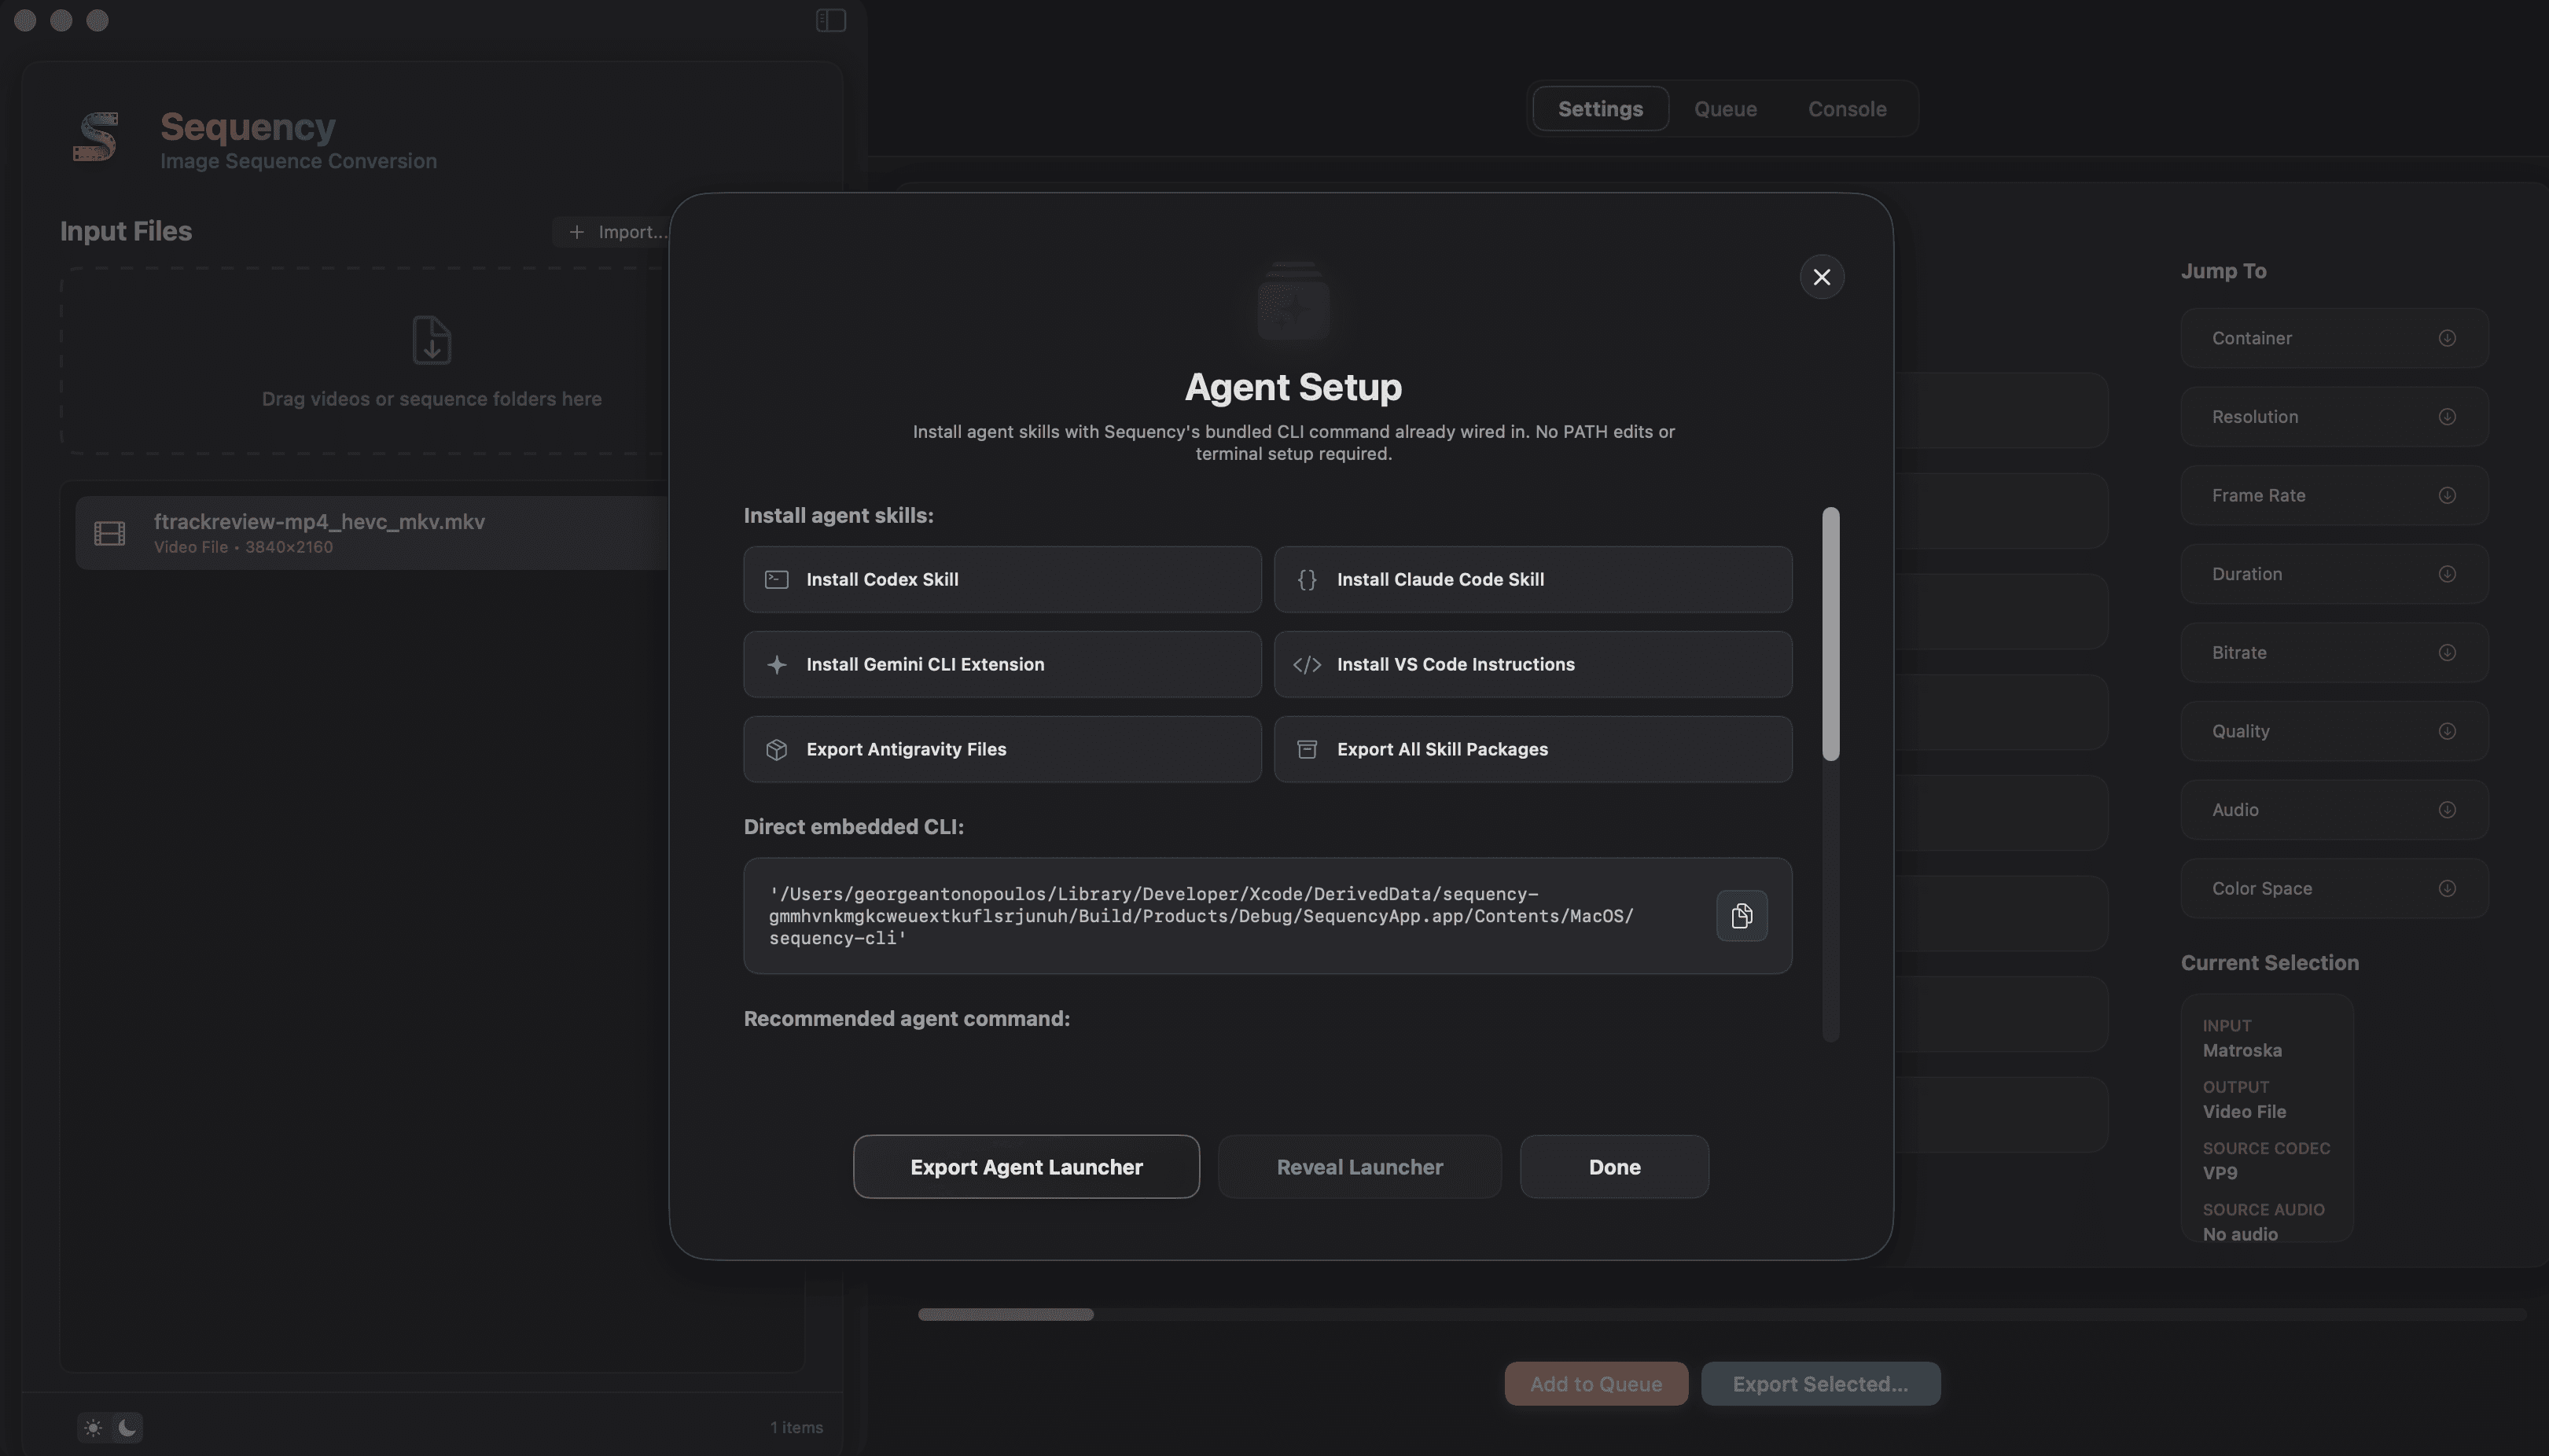This screenshot has width=2549, height=1456.
Task: Click the down-arrow icon on the Audio row
Action: 2447,810
